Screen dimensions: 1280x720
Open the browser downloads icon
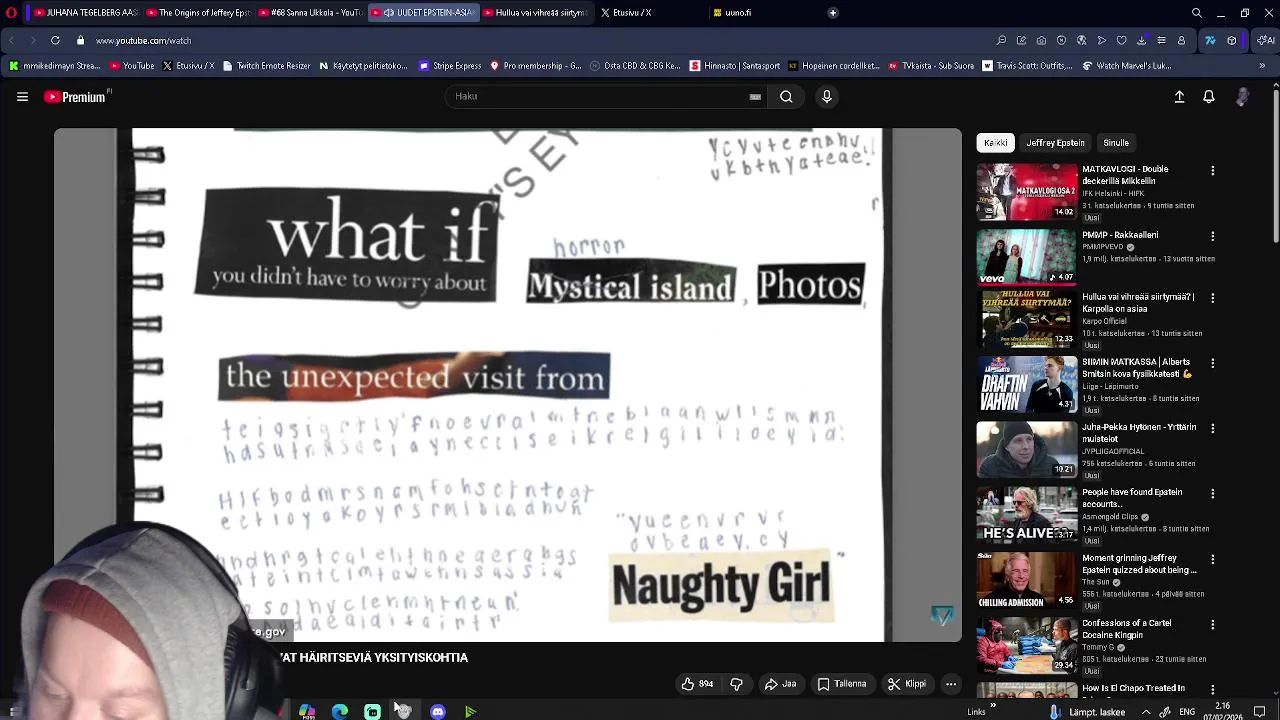pyautogui.click(x=1141, y=41)
